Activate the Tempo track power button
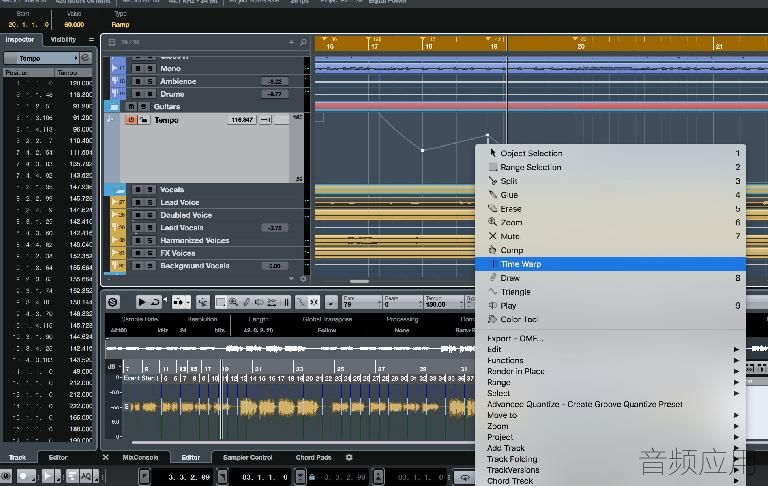Image resolution: width=768 pixels, height=486 pixels. pos(131,120)
